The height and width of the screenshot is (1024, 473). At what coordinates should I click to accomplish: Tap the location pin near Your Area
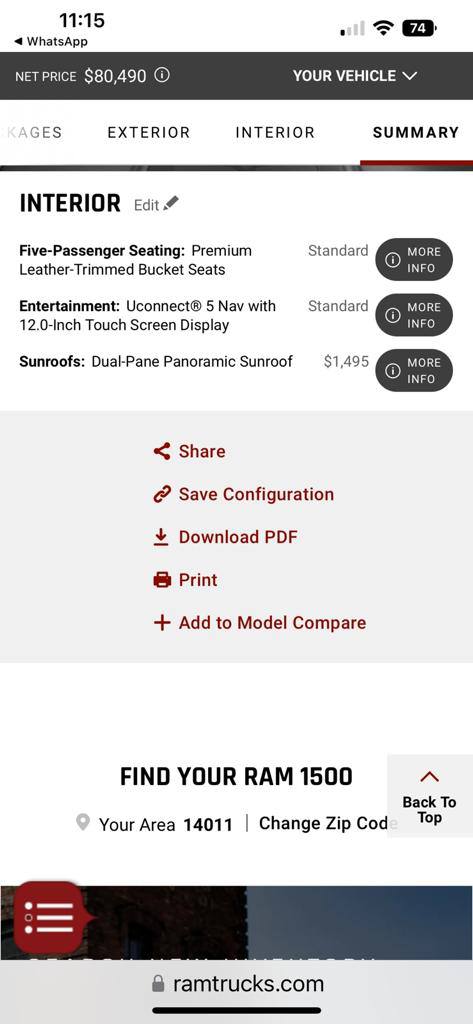[82, 823]
